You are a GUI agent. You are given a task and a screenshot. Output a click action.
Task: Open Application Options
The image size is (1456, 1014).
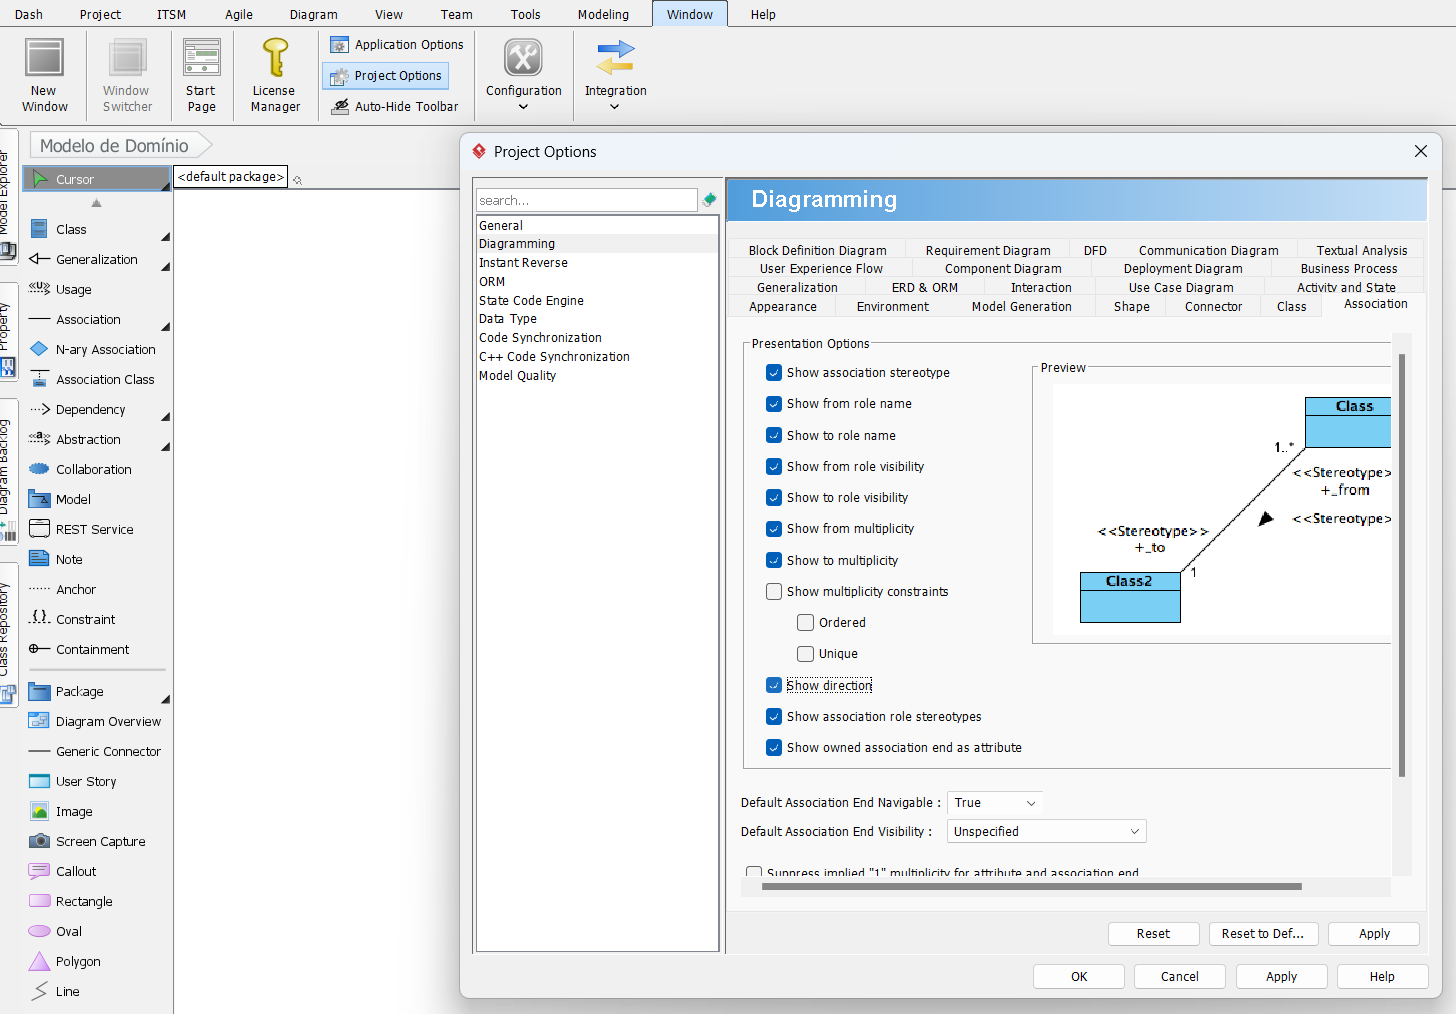click(397, 45)
